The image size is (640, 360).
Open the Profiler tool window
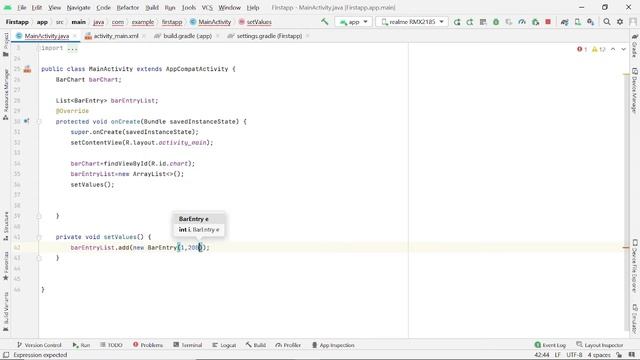288,345
